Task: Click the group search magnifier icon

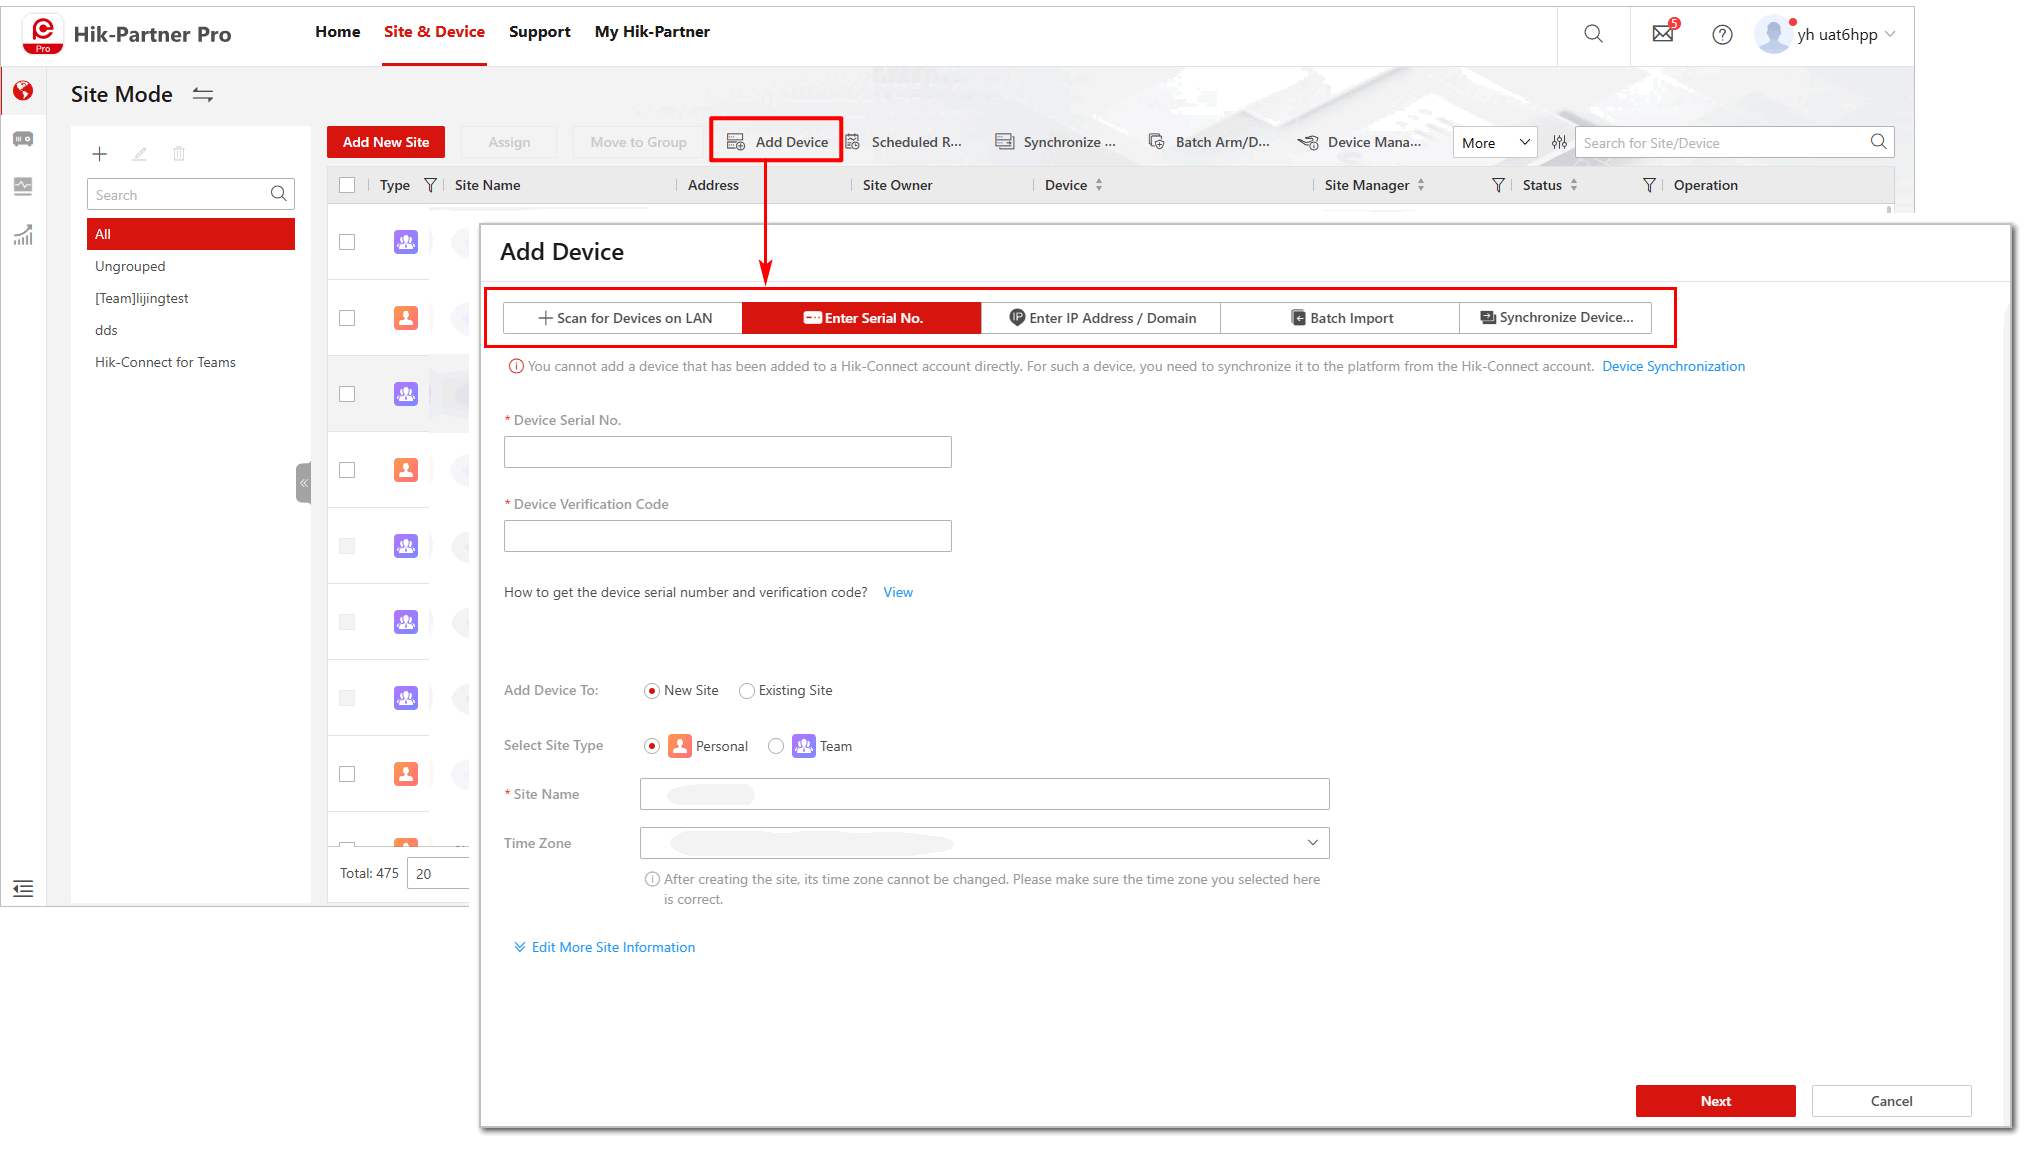Action: click(279, 194)
